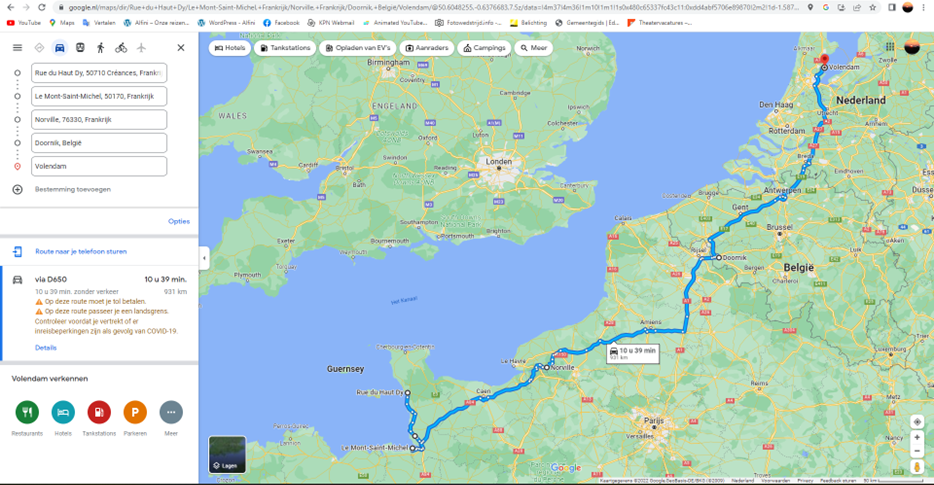Click Route naar je telefoon sturen
This screenshot has width=934, height=485.
[x=81, y=251]
